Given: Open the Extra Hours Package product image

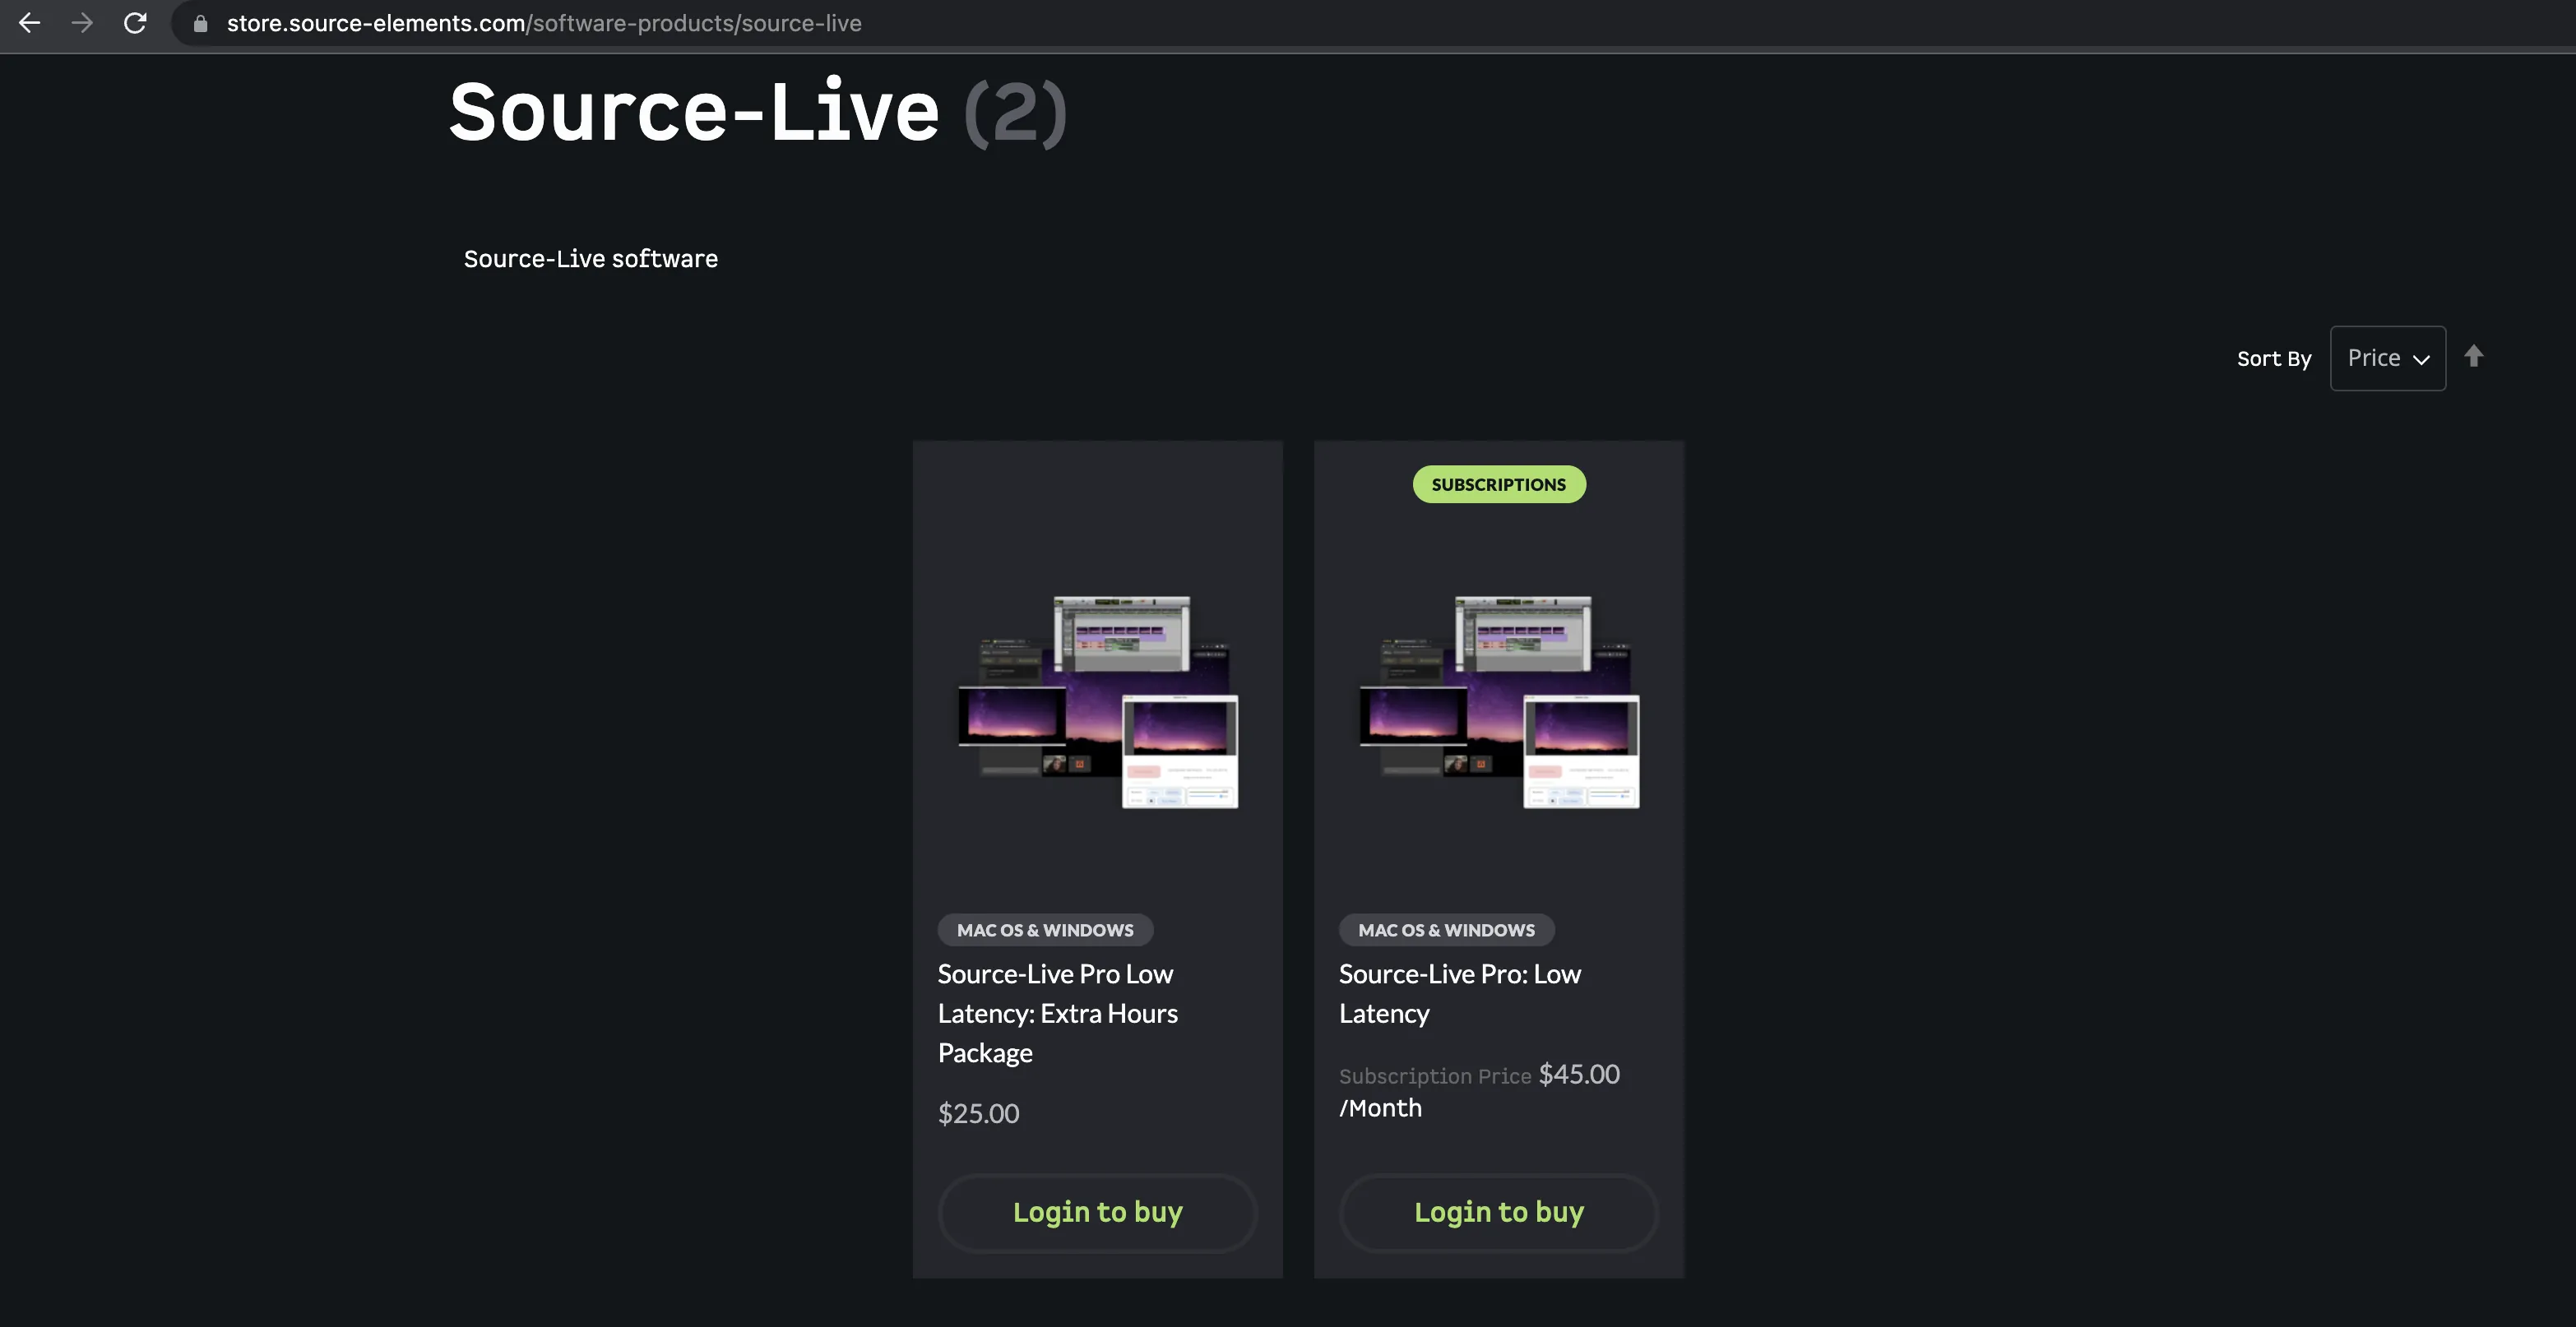Looking at the screenshot, I should pos(1098,702).
